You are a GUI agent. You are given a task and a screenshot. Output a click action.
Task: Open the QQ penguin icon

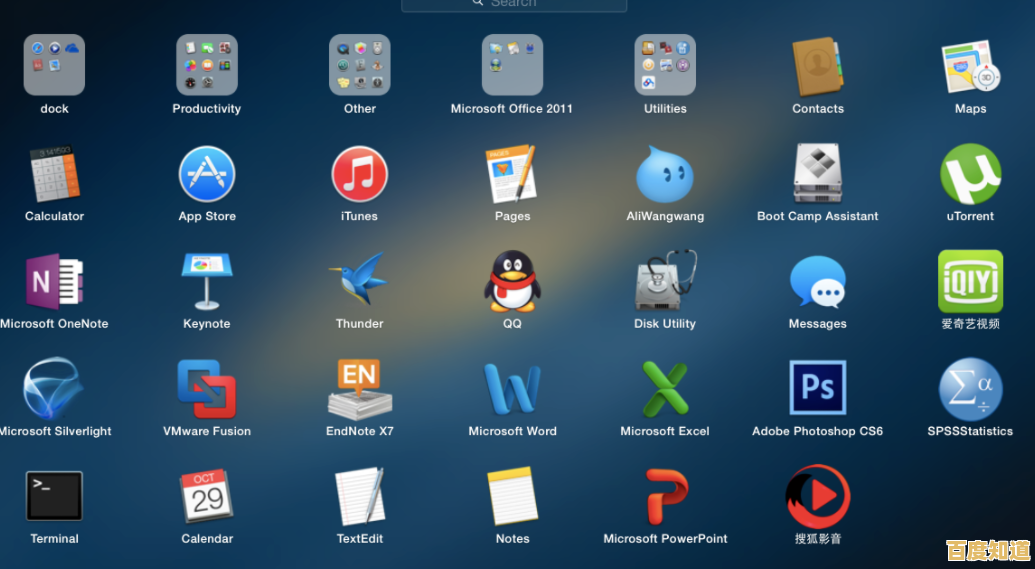[512, 282]
